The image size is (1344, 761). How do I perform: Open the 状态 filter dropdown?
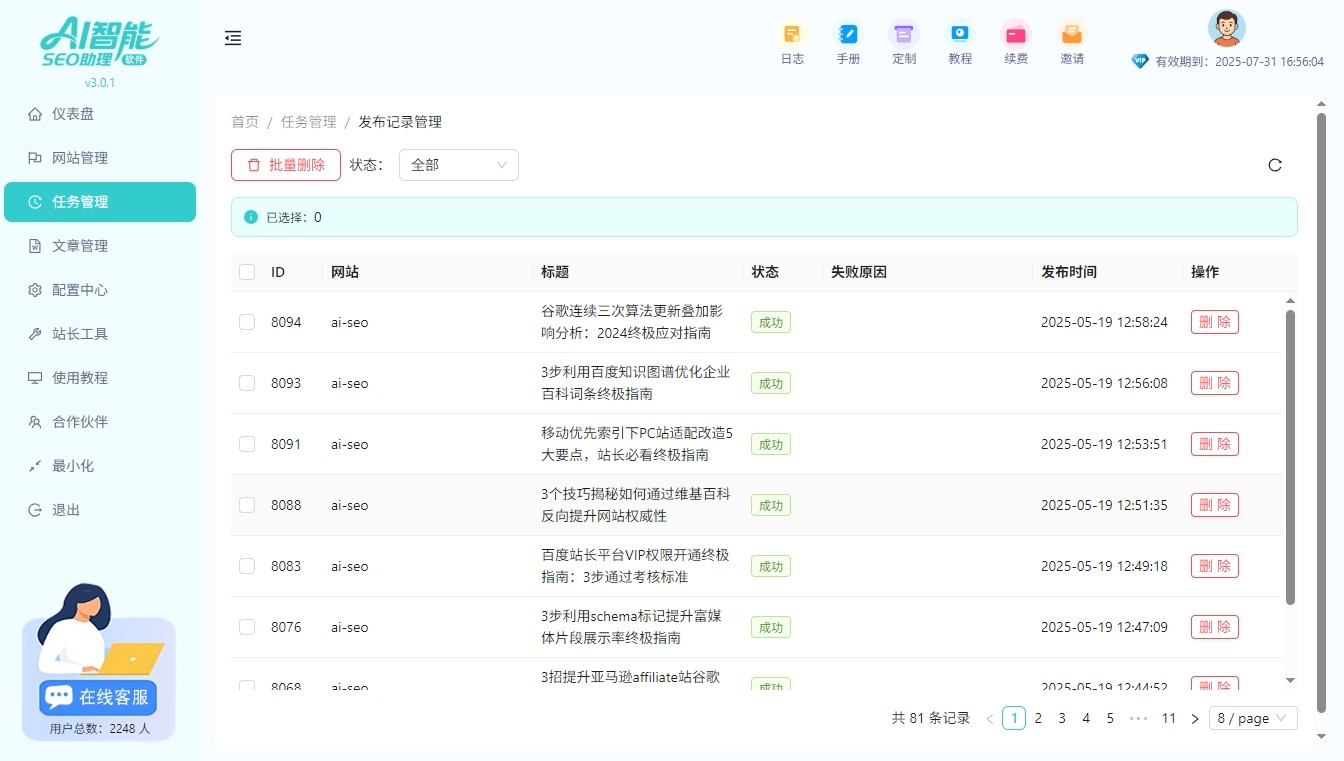(x=458, y=165)
